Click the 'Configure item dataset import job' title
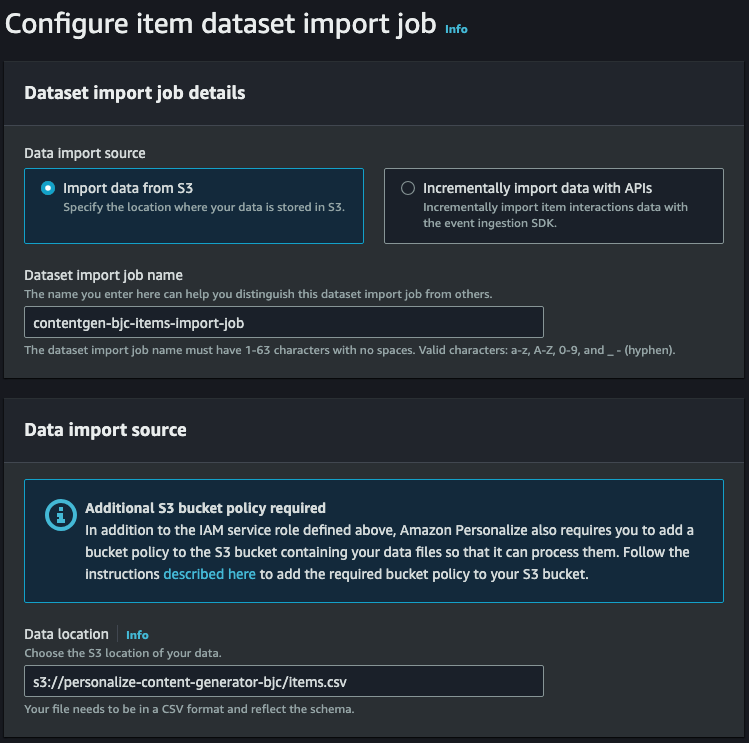 (221, 24)
